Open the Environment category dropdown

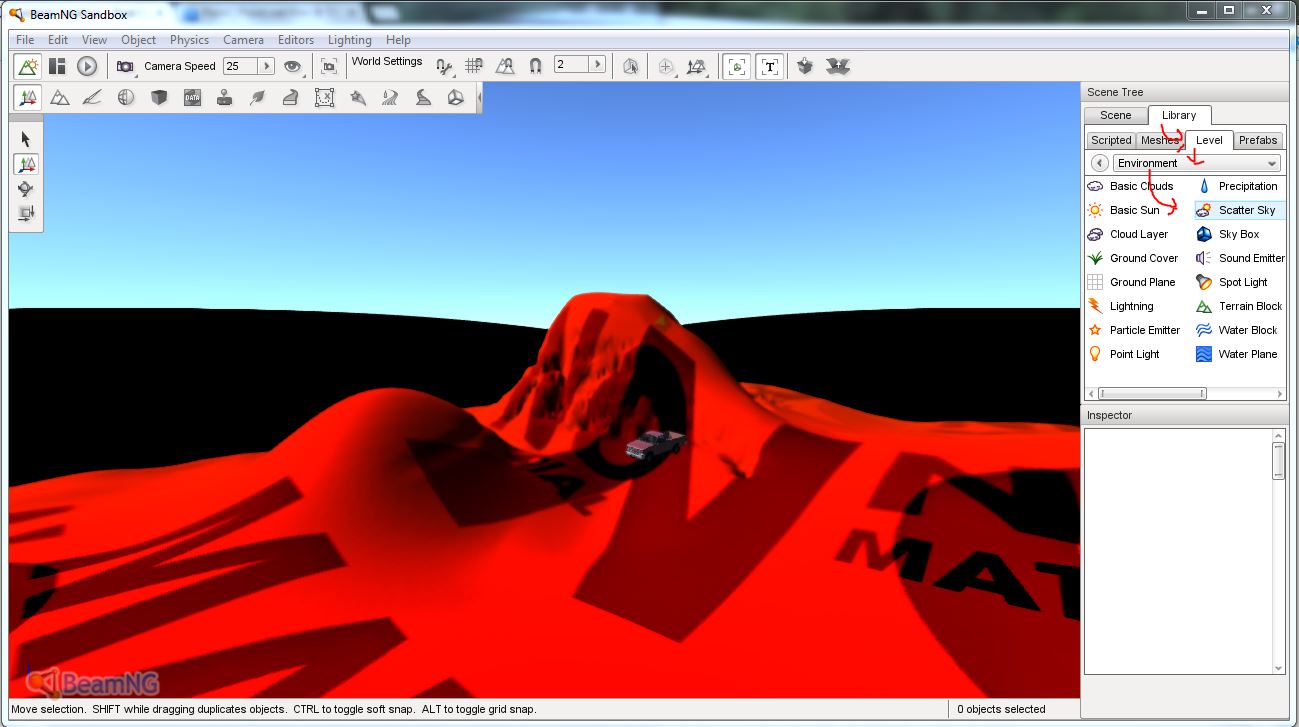coord(1198,163)
